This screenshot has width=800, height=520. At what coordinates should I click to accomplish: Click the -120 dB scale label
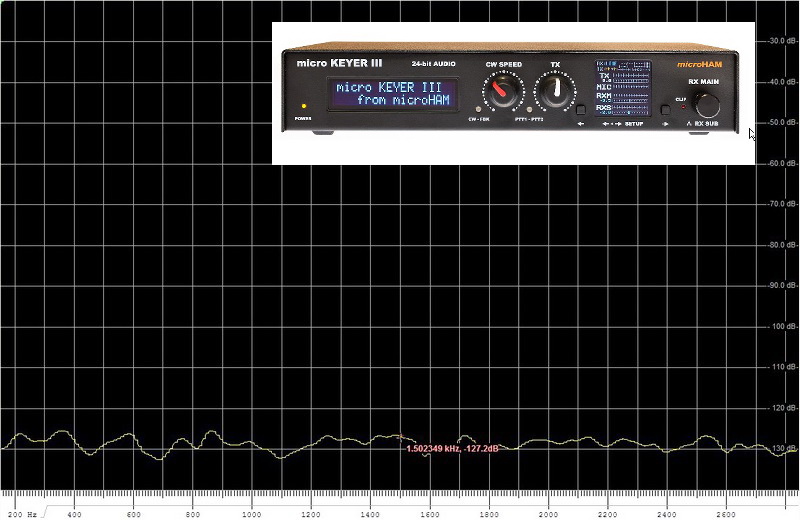(785, 408)
